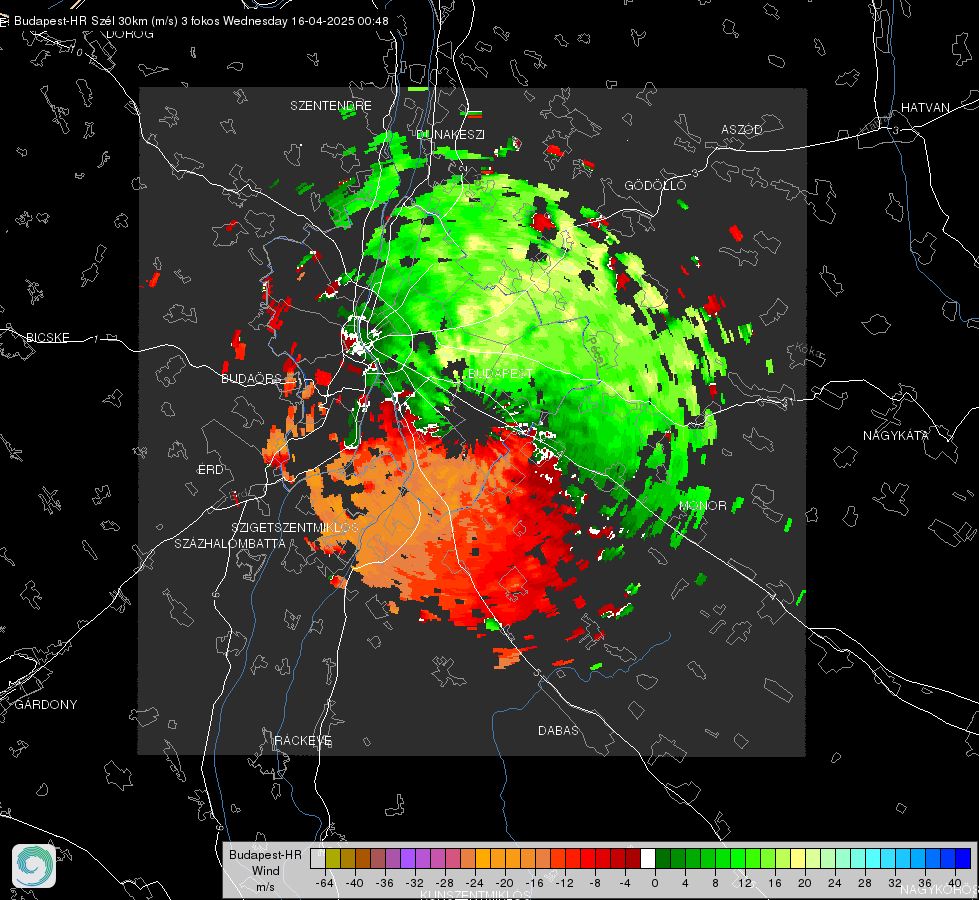Image resolution: width=979 pixels, height=900 pixels.
Task: Click the small icon before the Budapest-HR title
Action: tap(4, 21)
